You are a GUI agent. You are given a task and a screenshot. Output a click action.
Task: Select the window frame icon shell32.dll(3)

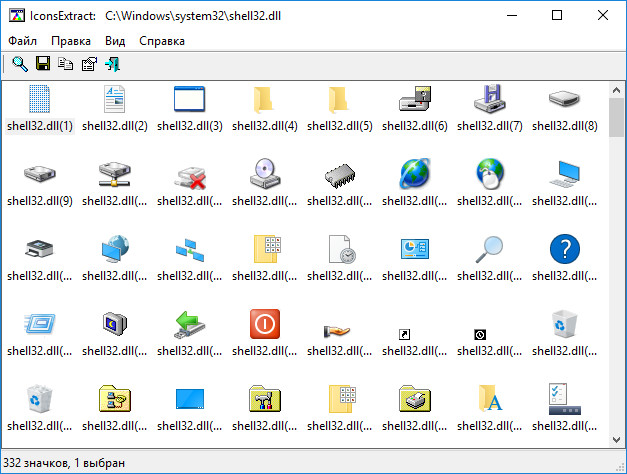[190, 99]
